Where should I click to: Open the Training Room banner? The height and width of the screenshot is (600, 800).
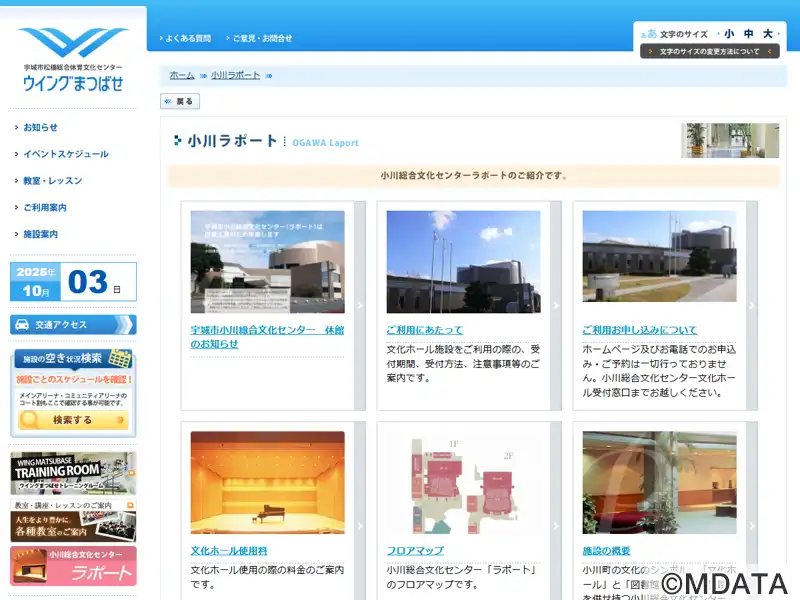click(x=73, y=472)
